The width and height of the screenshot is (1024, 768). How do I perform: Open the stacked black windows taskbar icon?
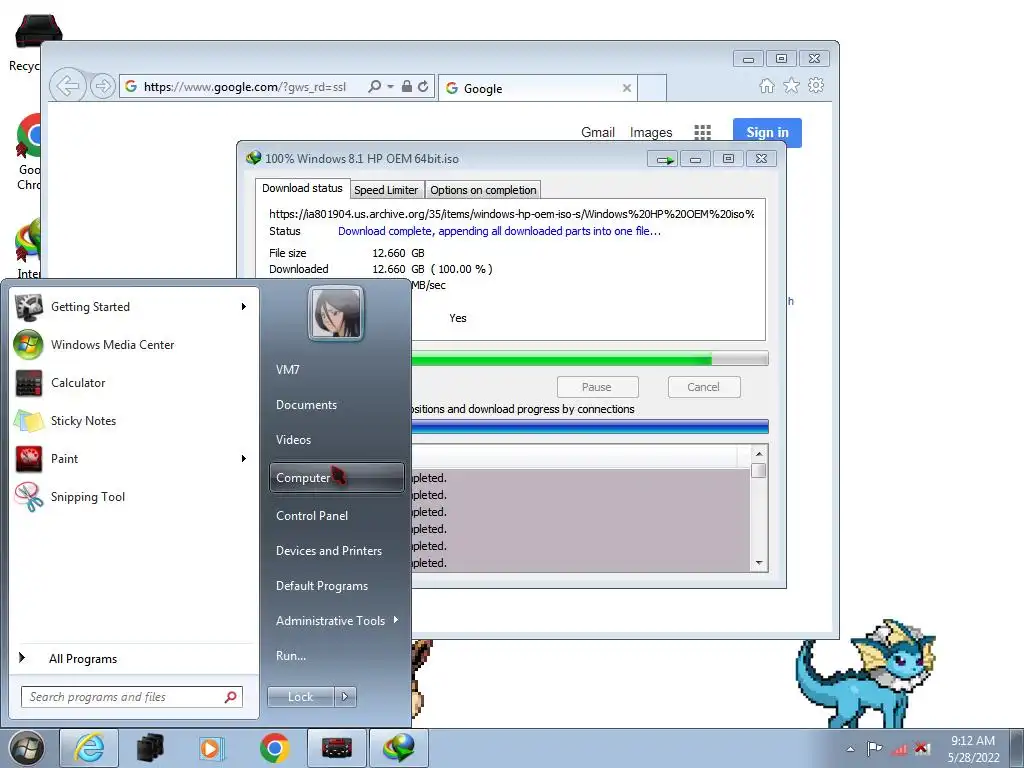pyautogui.click(x=150, y=748)
